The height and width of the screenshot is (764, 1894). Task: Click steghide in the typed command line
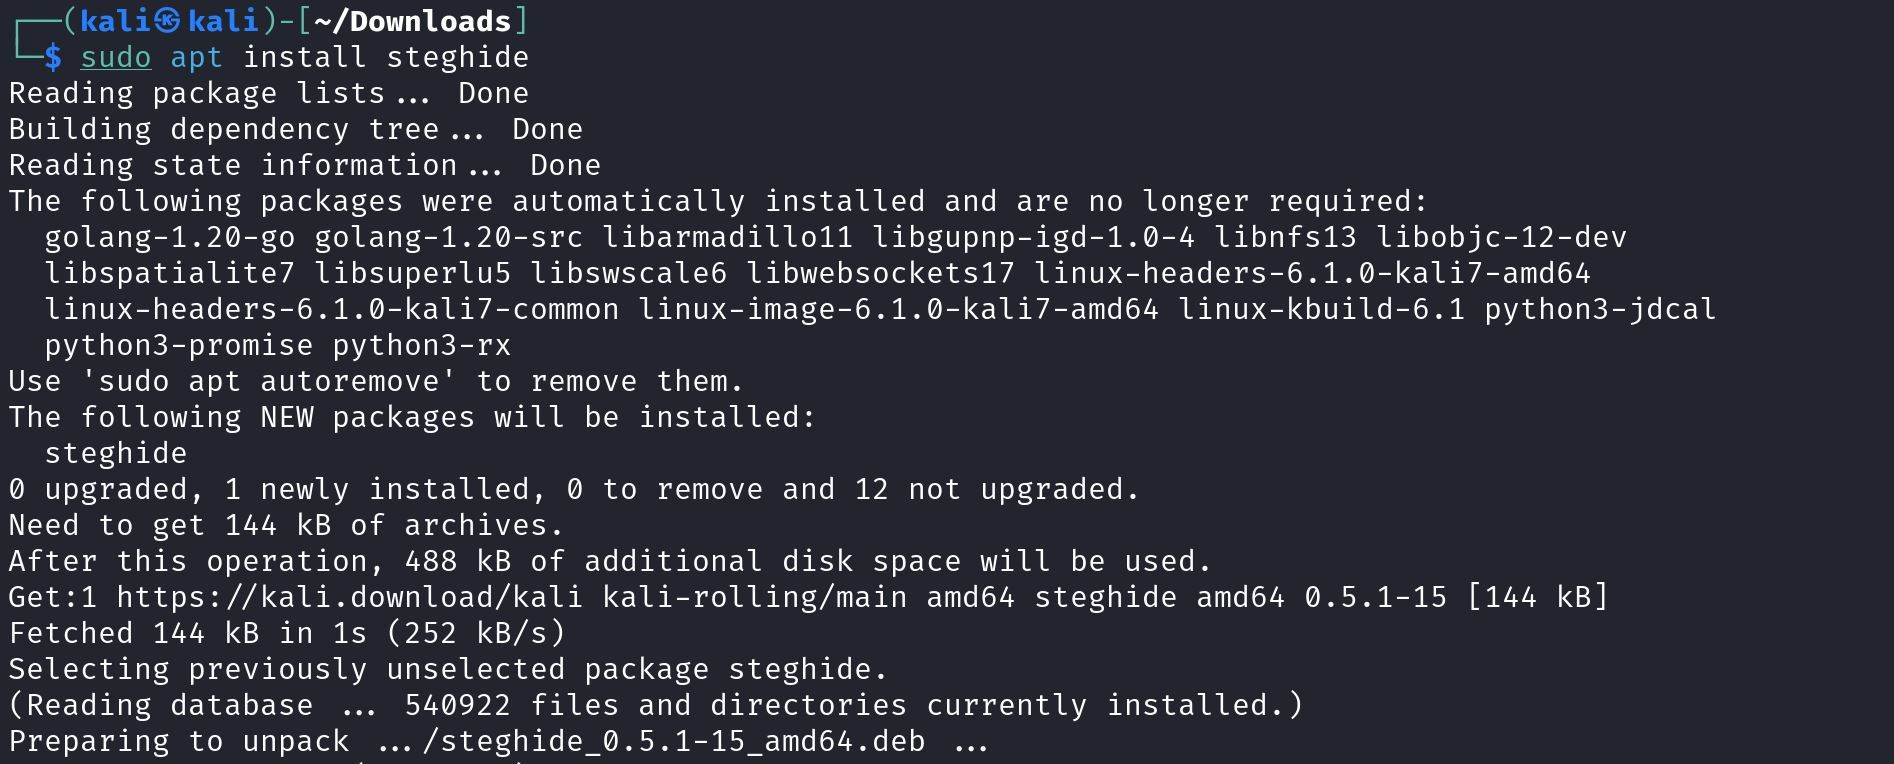tap(457, 57)
